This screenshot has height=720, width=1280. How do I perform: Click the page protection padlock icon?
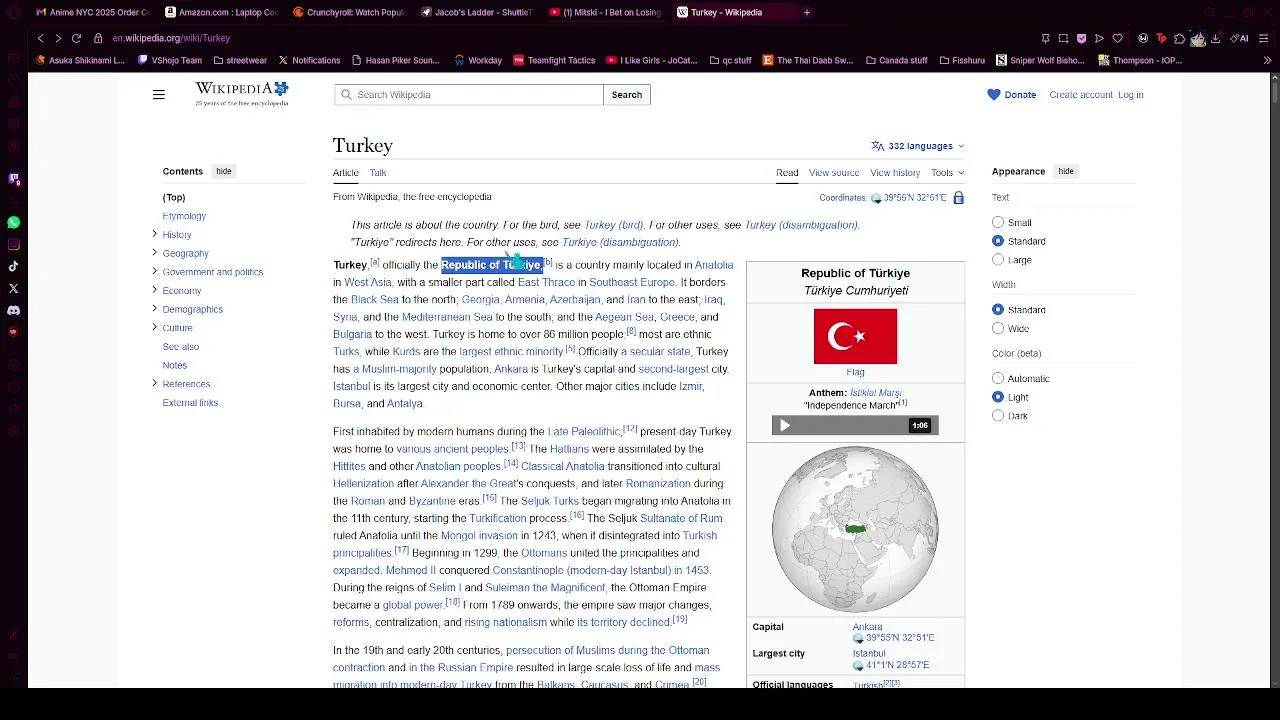click(x=958, y=198)
